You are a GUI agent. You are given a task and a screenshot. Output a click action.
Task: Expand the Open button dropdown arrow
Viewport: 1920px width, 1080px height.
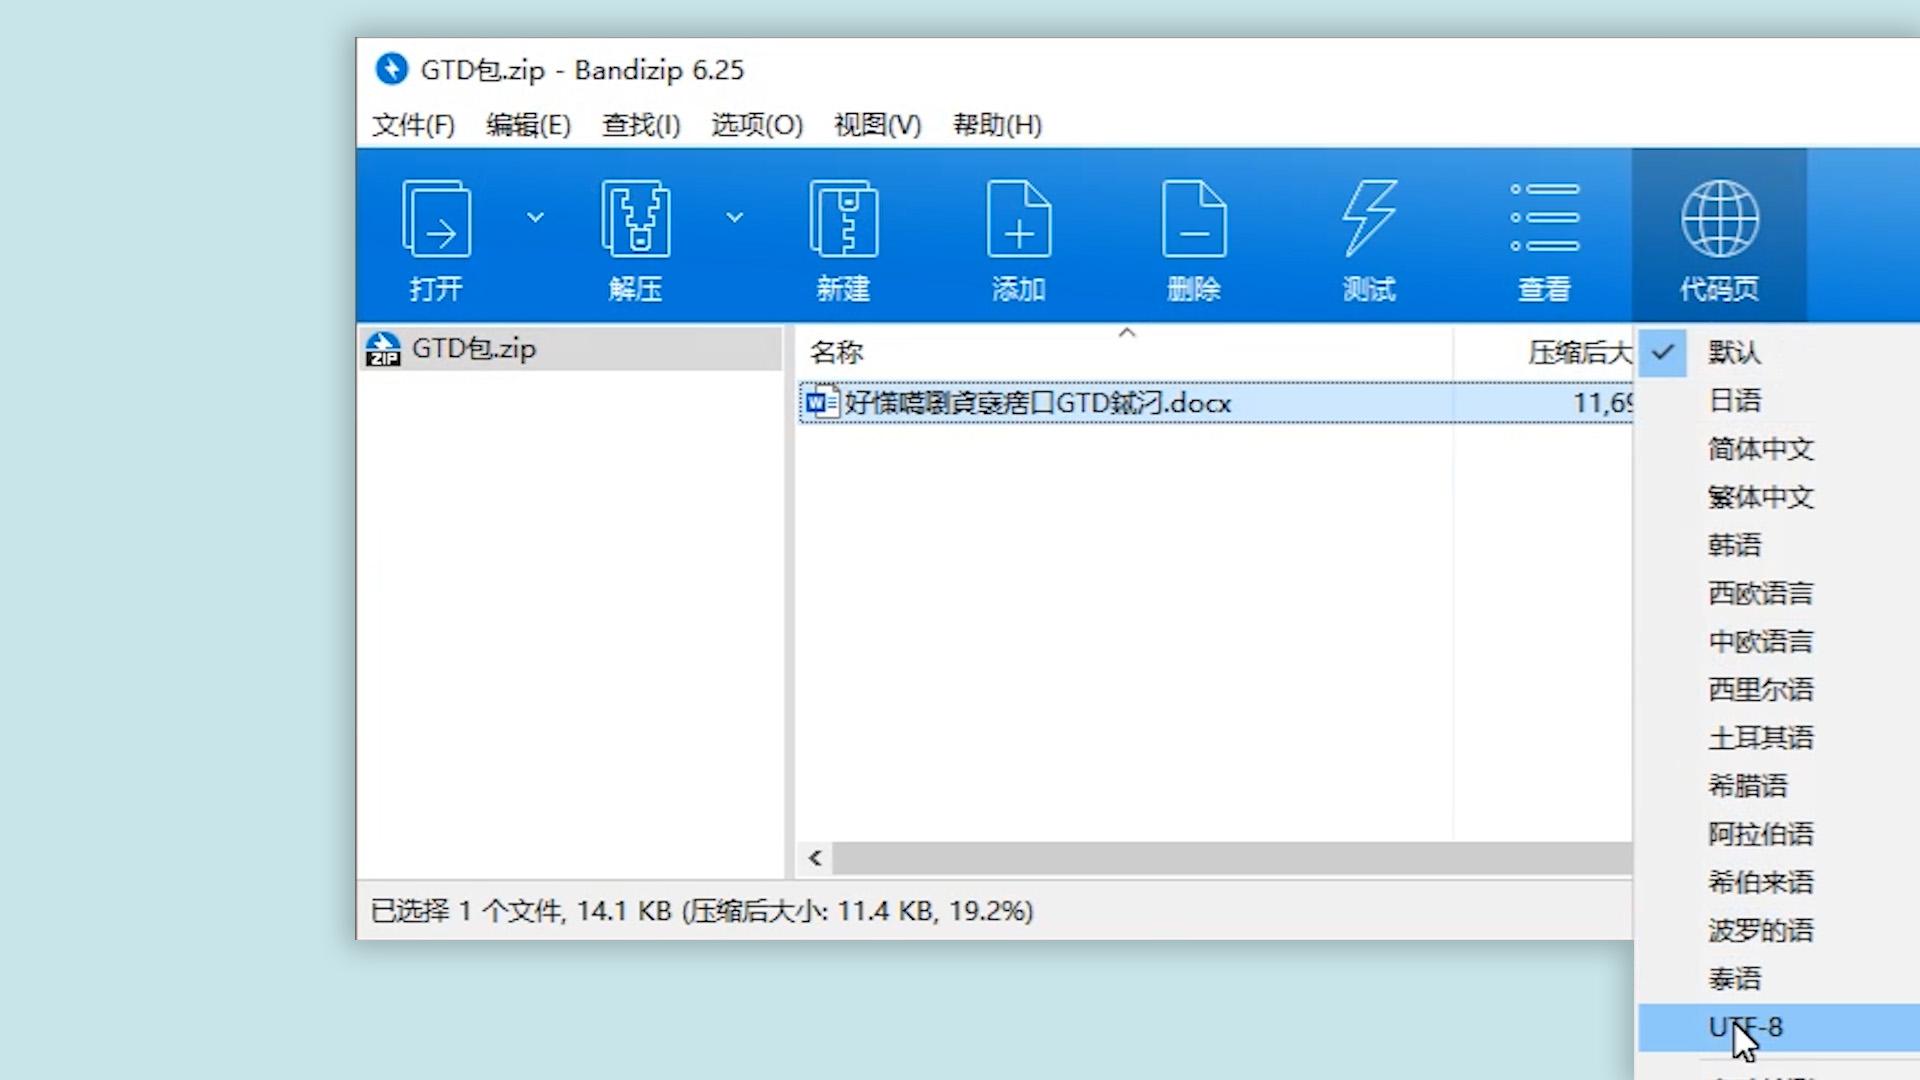535,217
